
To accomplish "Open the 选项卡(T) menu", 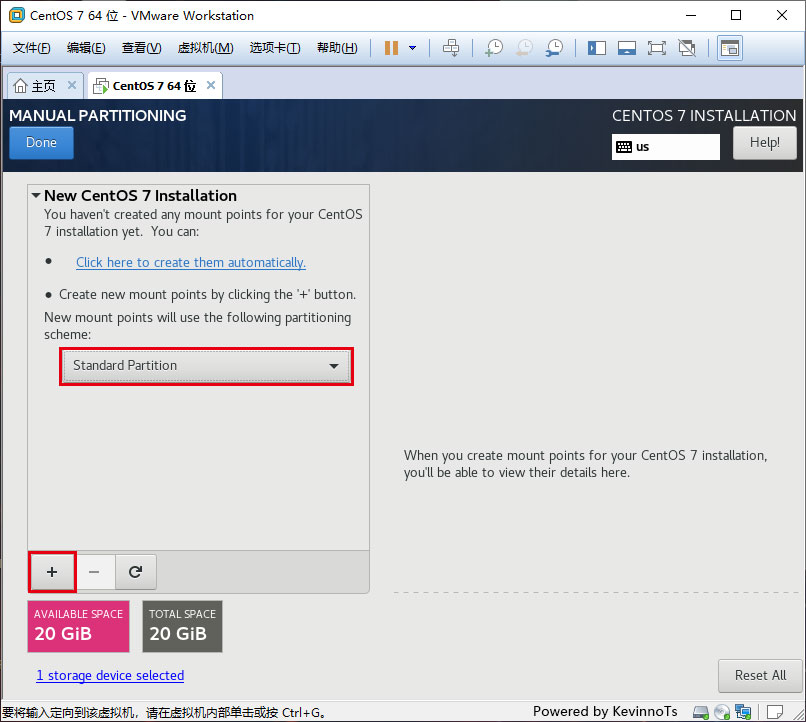I will pyautogui.click(x=274, y=48).
